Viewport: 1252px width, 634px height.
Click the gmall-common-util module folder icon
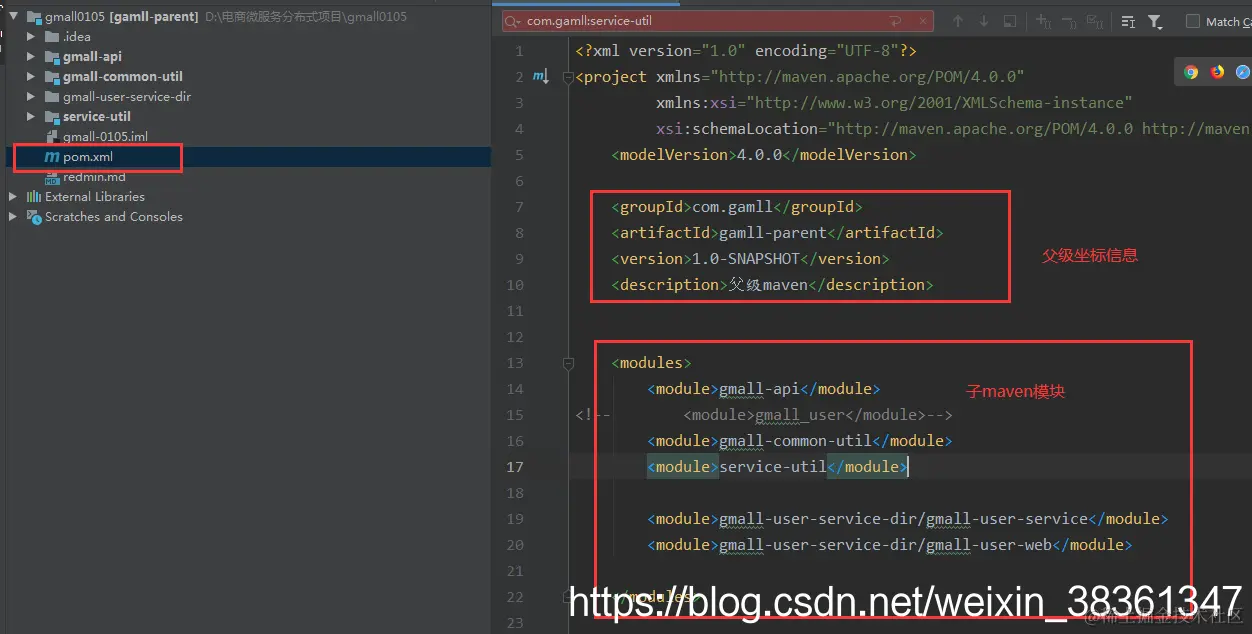coord(52,77)
